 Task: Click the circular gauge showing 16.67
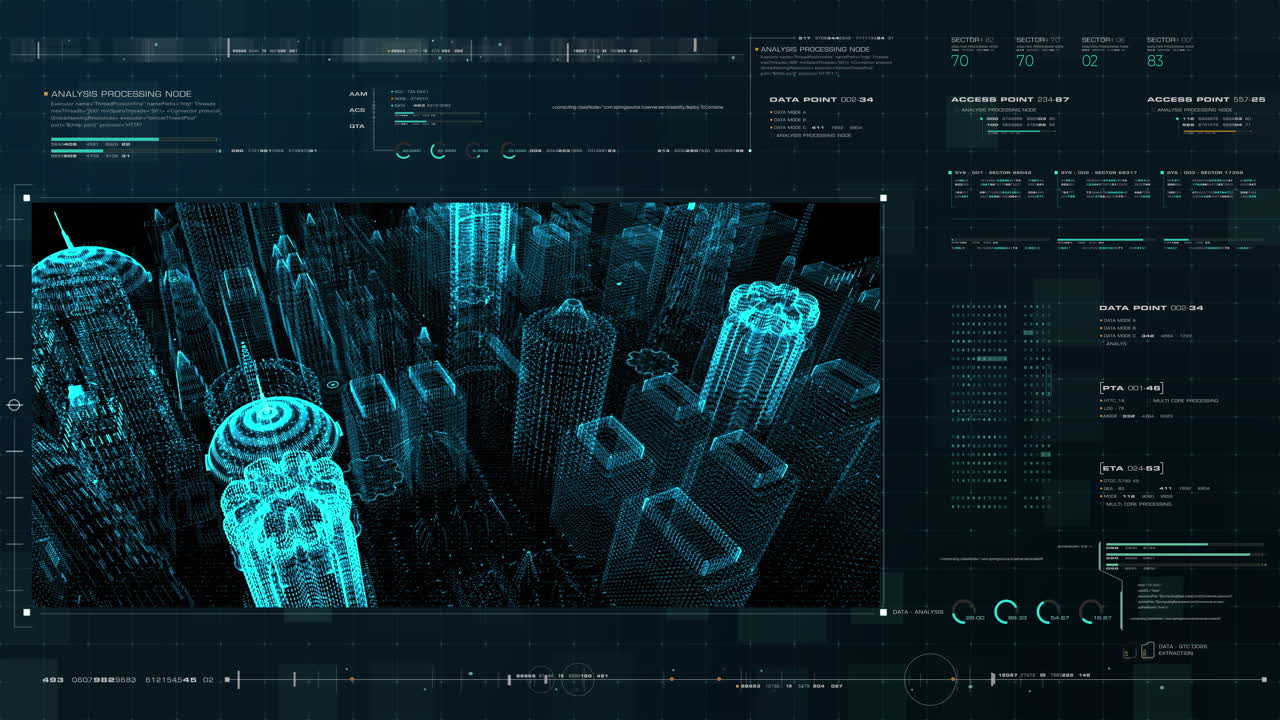coord(1092,612)
